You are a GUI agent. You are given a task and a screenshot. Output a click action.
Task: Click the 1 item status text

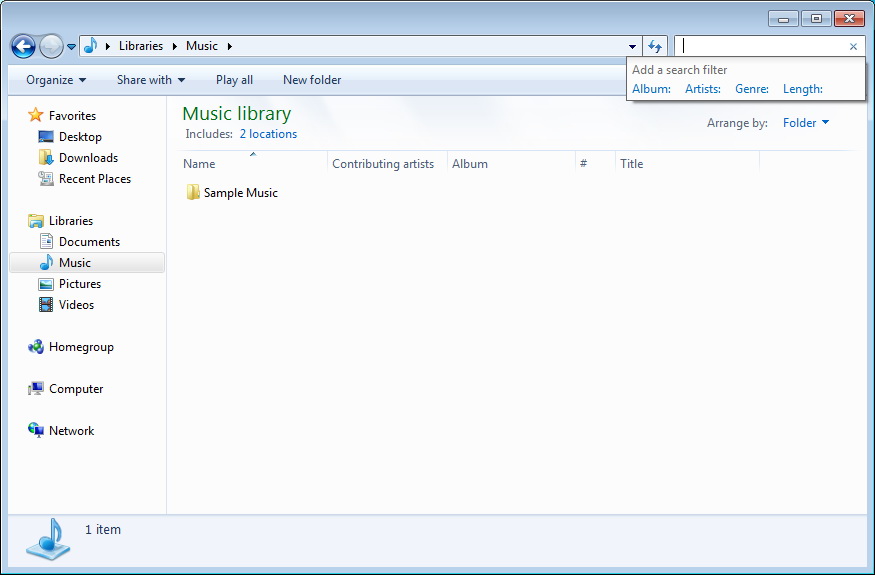click(x=103, y=529)
